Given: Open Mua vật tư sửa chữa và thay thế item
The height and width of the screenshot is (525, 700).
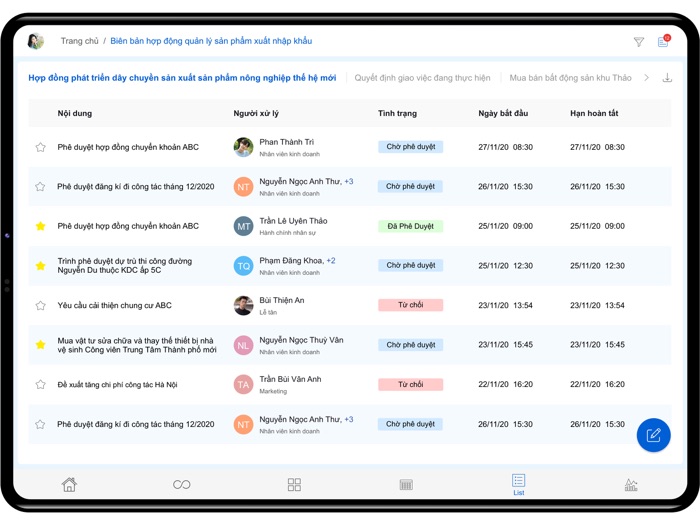Looking at the screenshot, I should pyautogui.click(x=137, y=345).
